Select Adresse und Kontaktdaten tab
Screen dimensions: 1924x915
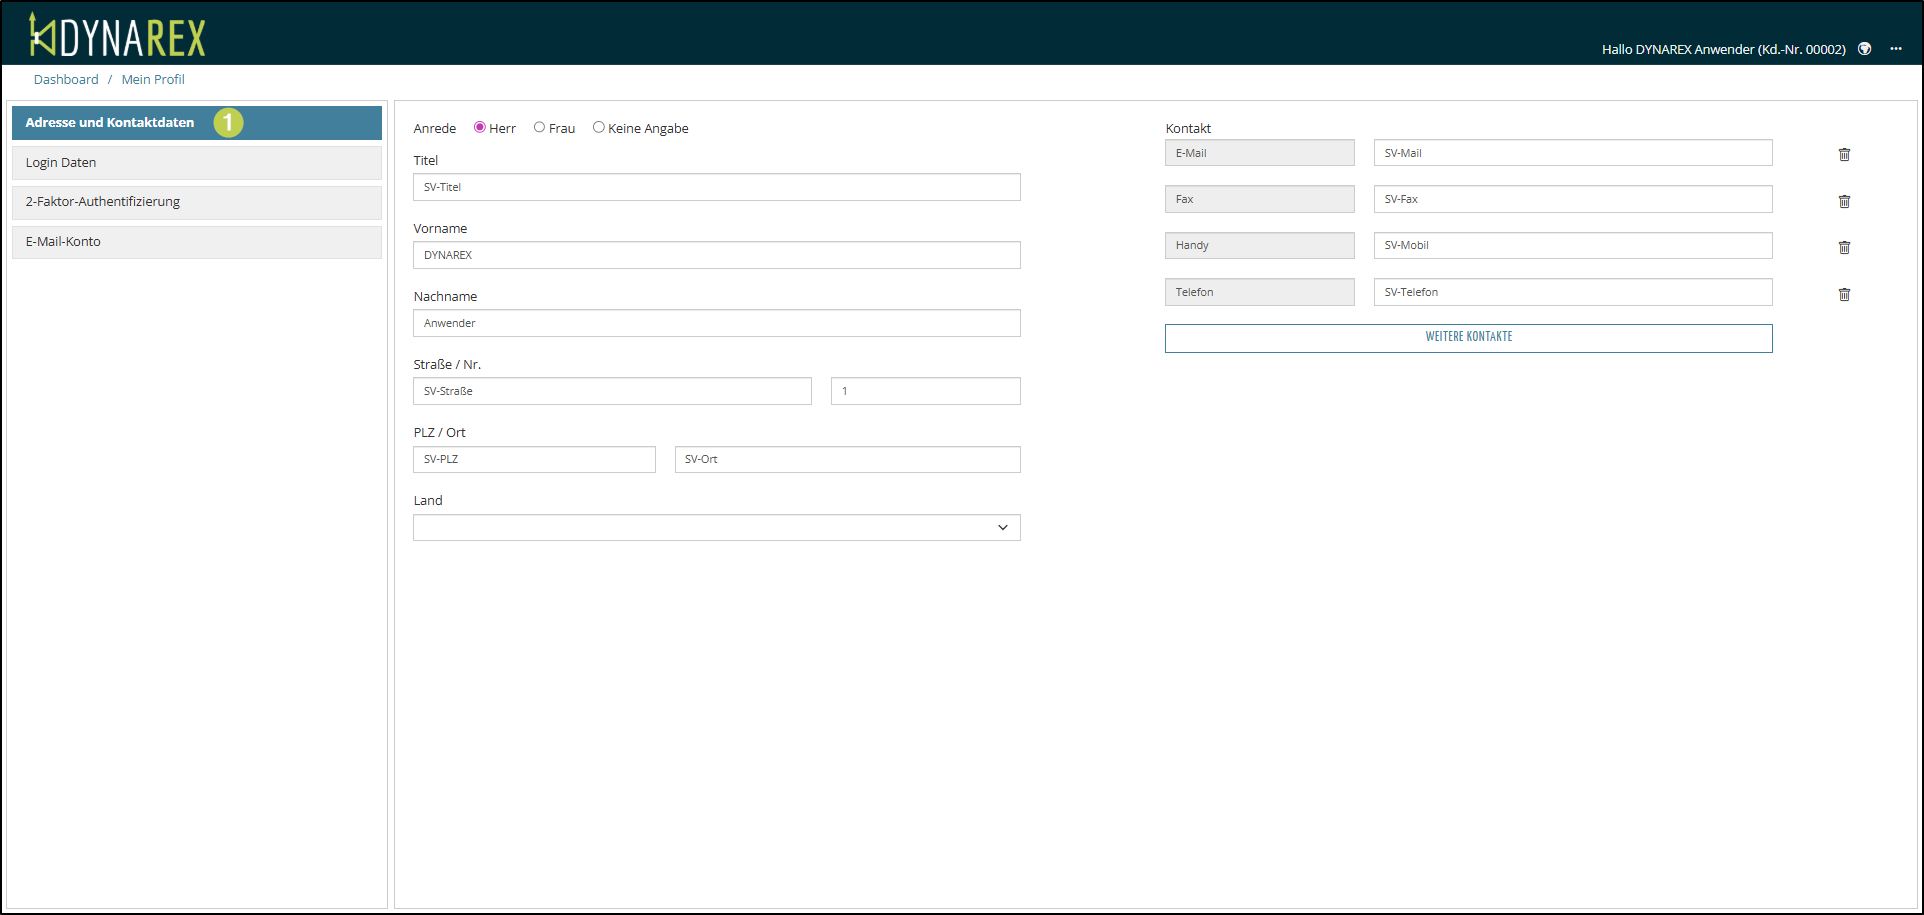pyautogui.click(x=196, y=122)
